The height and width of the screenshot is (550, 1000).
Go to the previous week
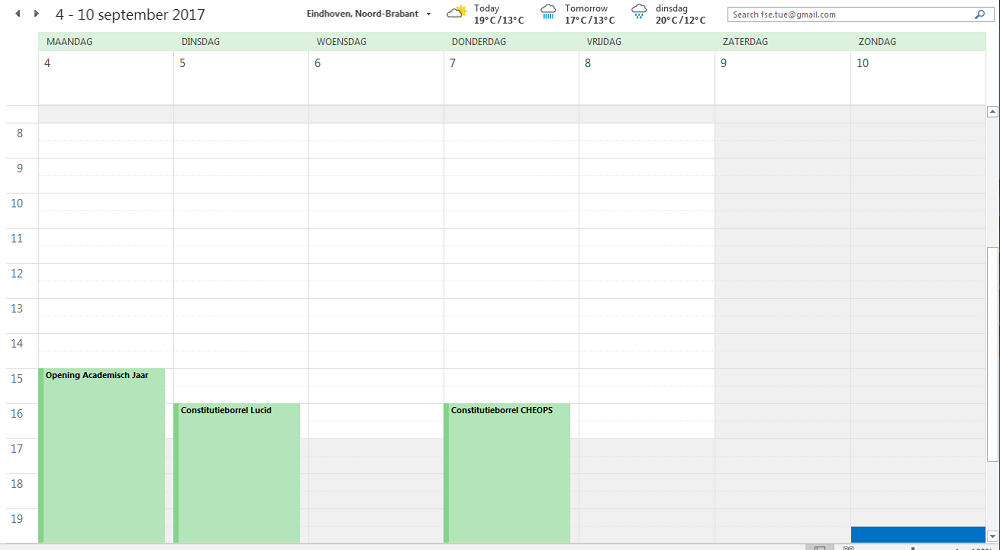18,14
